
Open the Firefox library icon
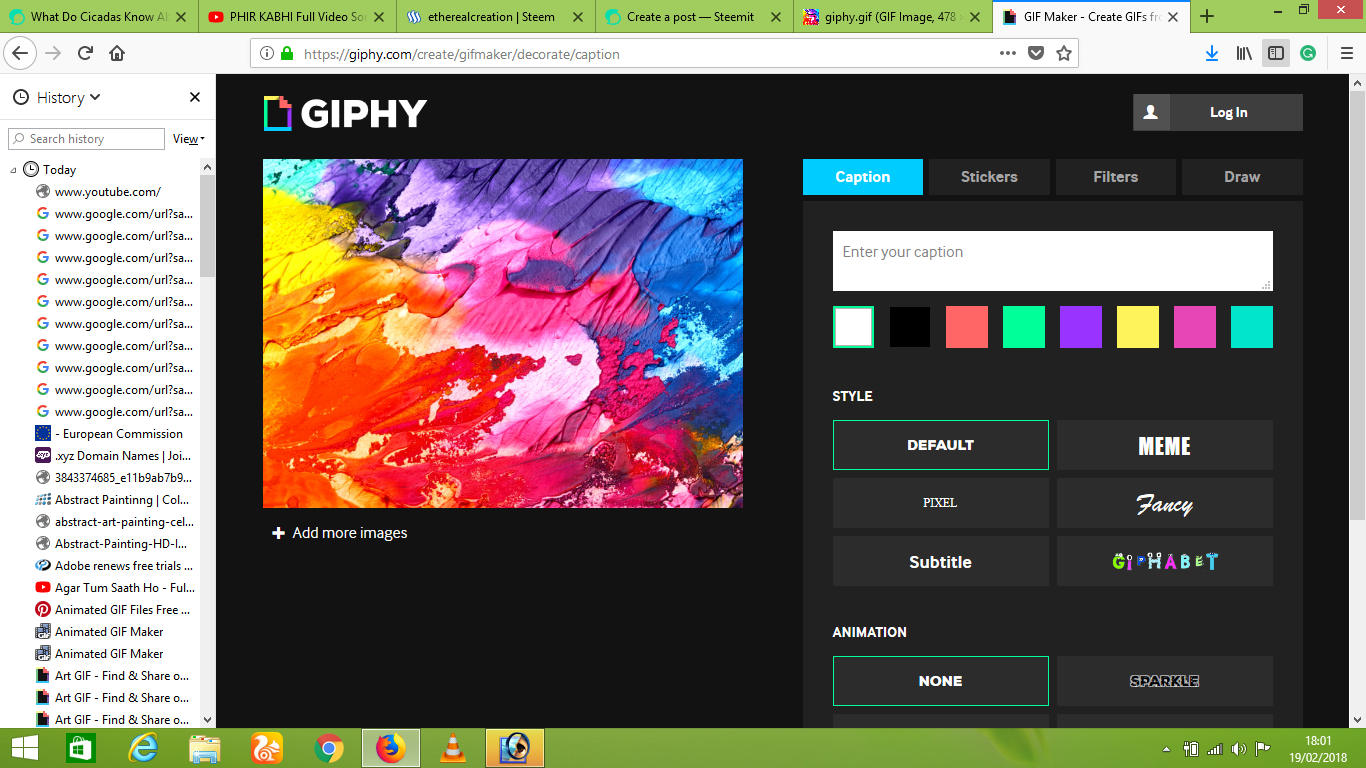(1243, 55)
